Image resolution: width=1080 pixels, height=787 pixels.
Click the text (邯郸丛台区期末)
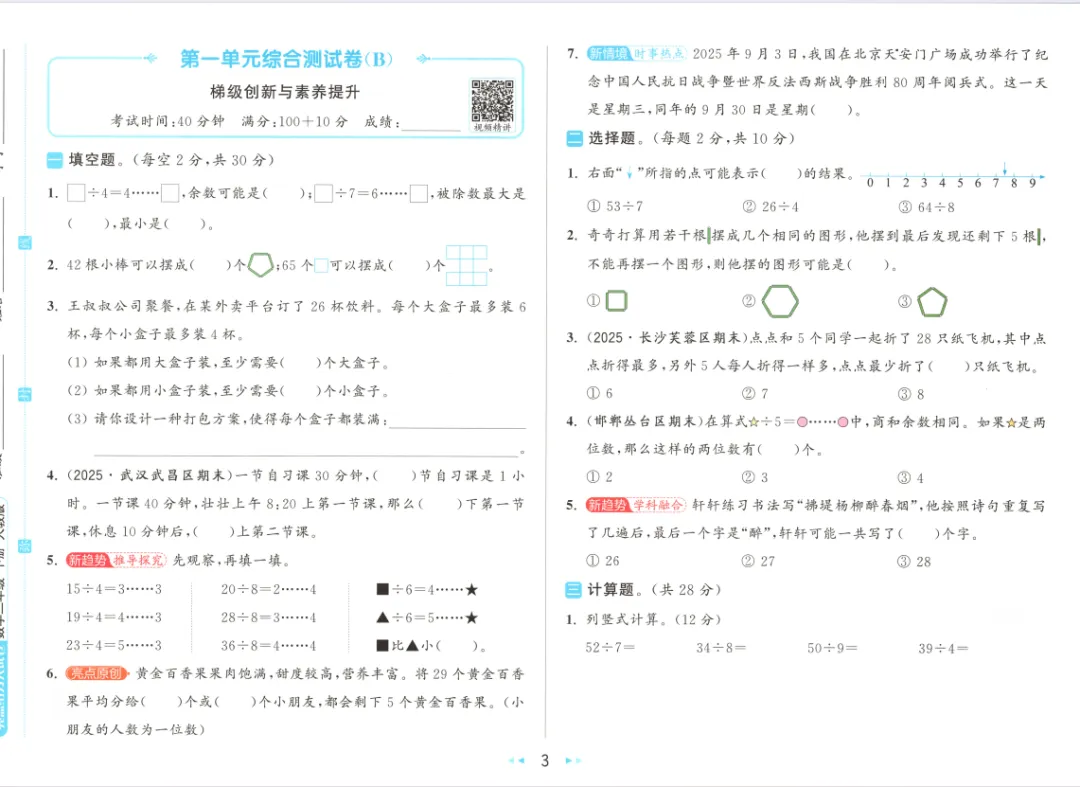pos(645,421)
